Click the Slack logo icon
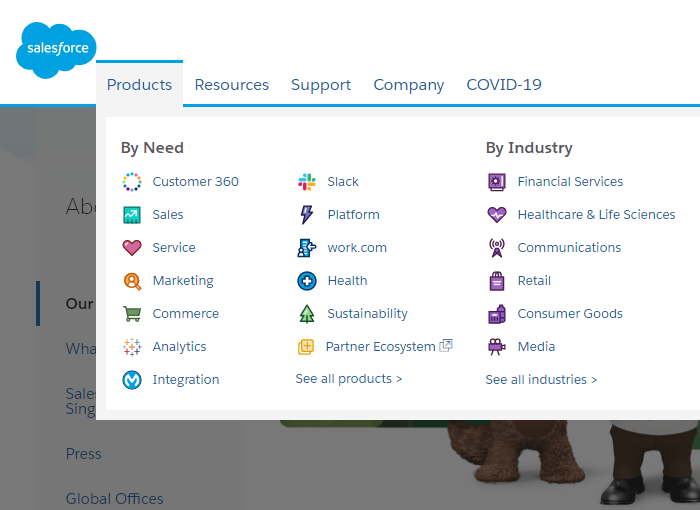 307,182
